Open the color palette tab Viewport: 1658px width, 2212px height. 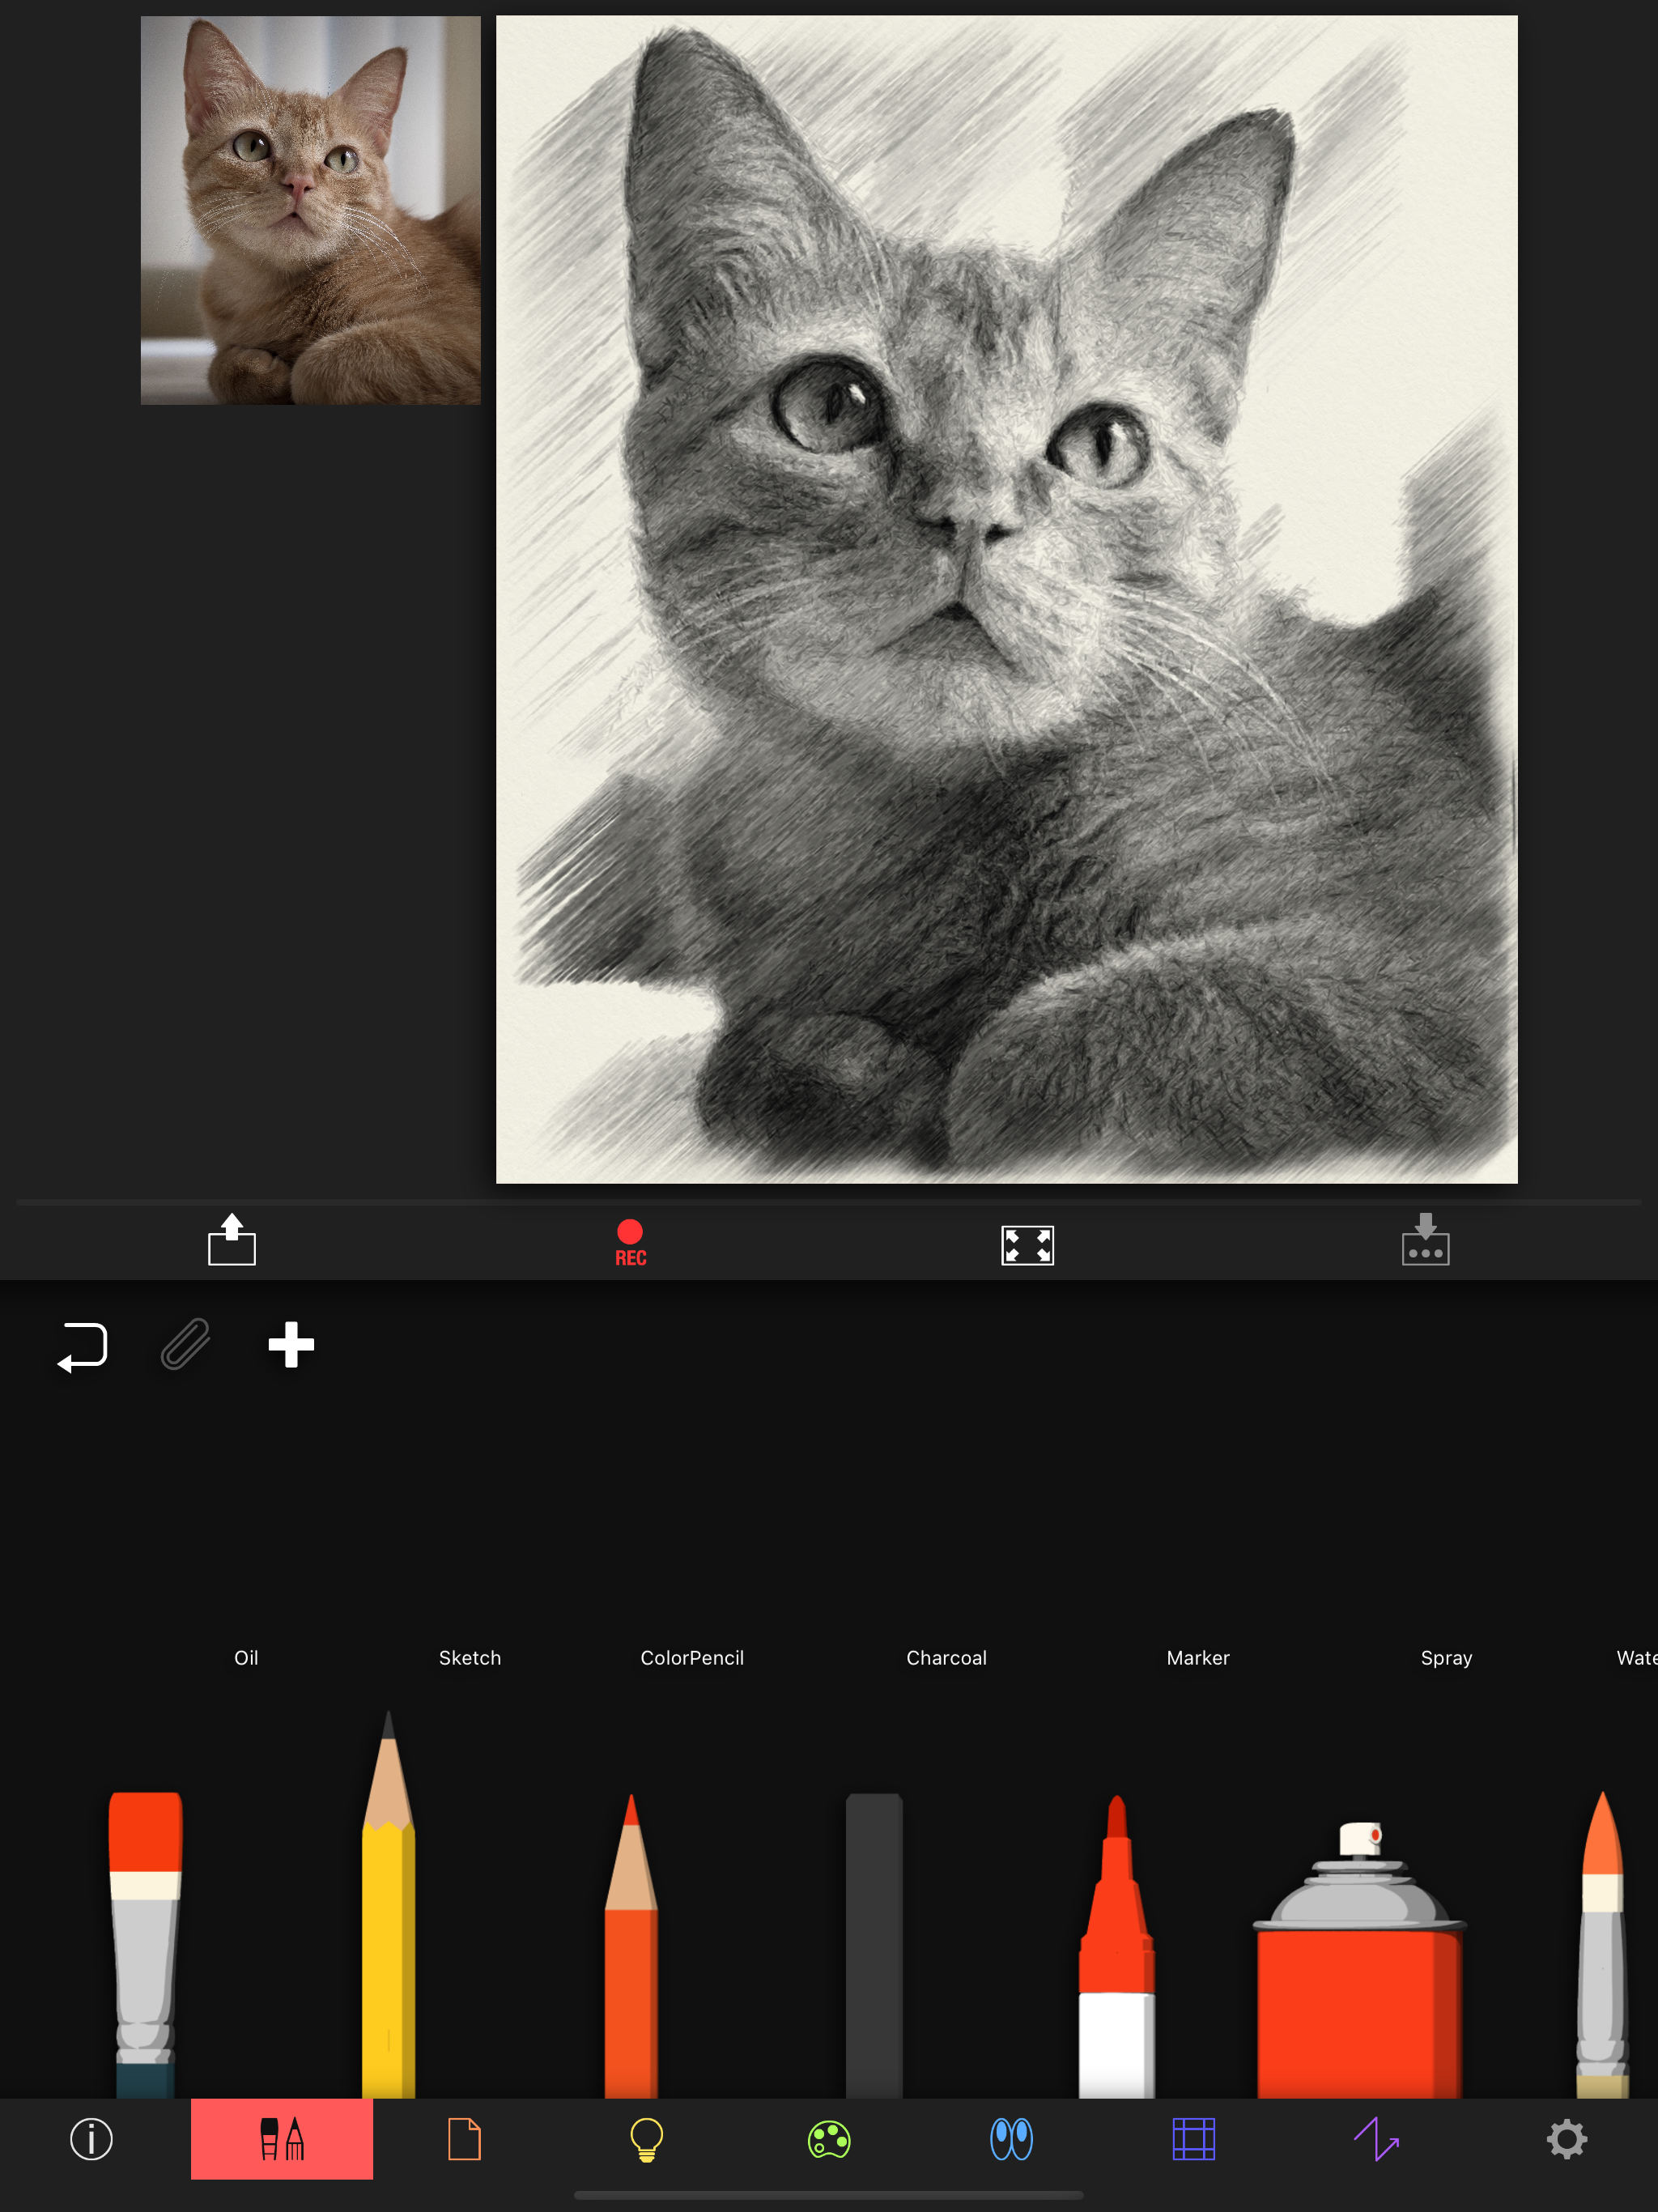(x=829, y=2139)
